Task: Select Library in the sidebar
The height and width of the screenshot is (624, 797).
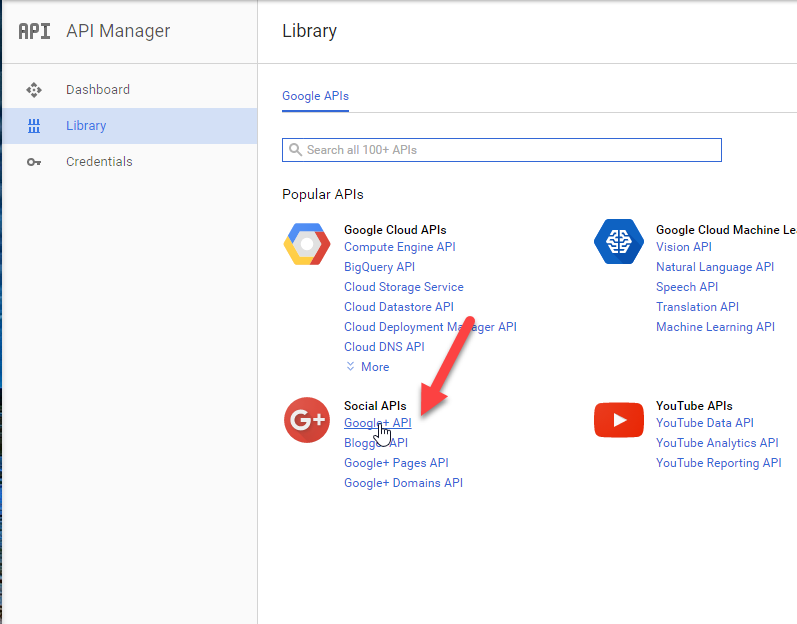Action: 130,126
